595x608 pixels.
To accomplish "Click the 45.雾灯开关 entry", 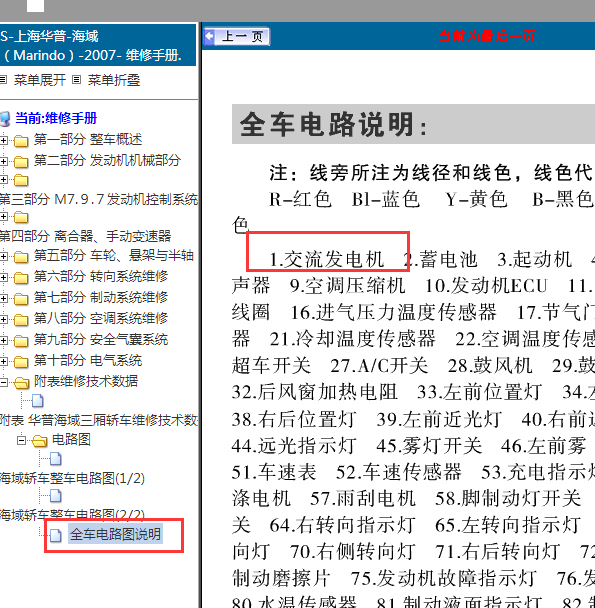I will pos(429,446).
